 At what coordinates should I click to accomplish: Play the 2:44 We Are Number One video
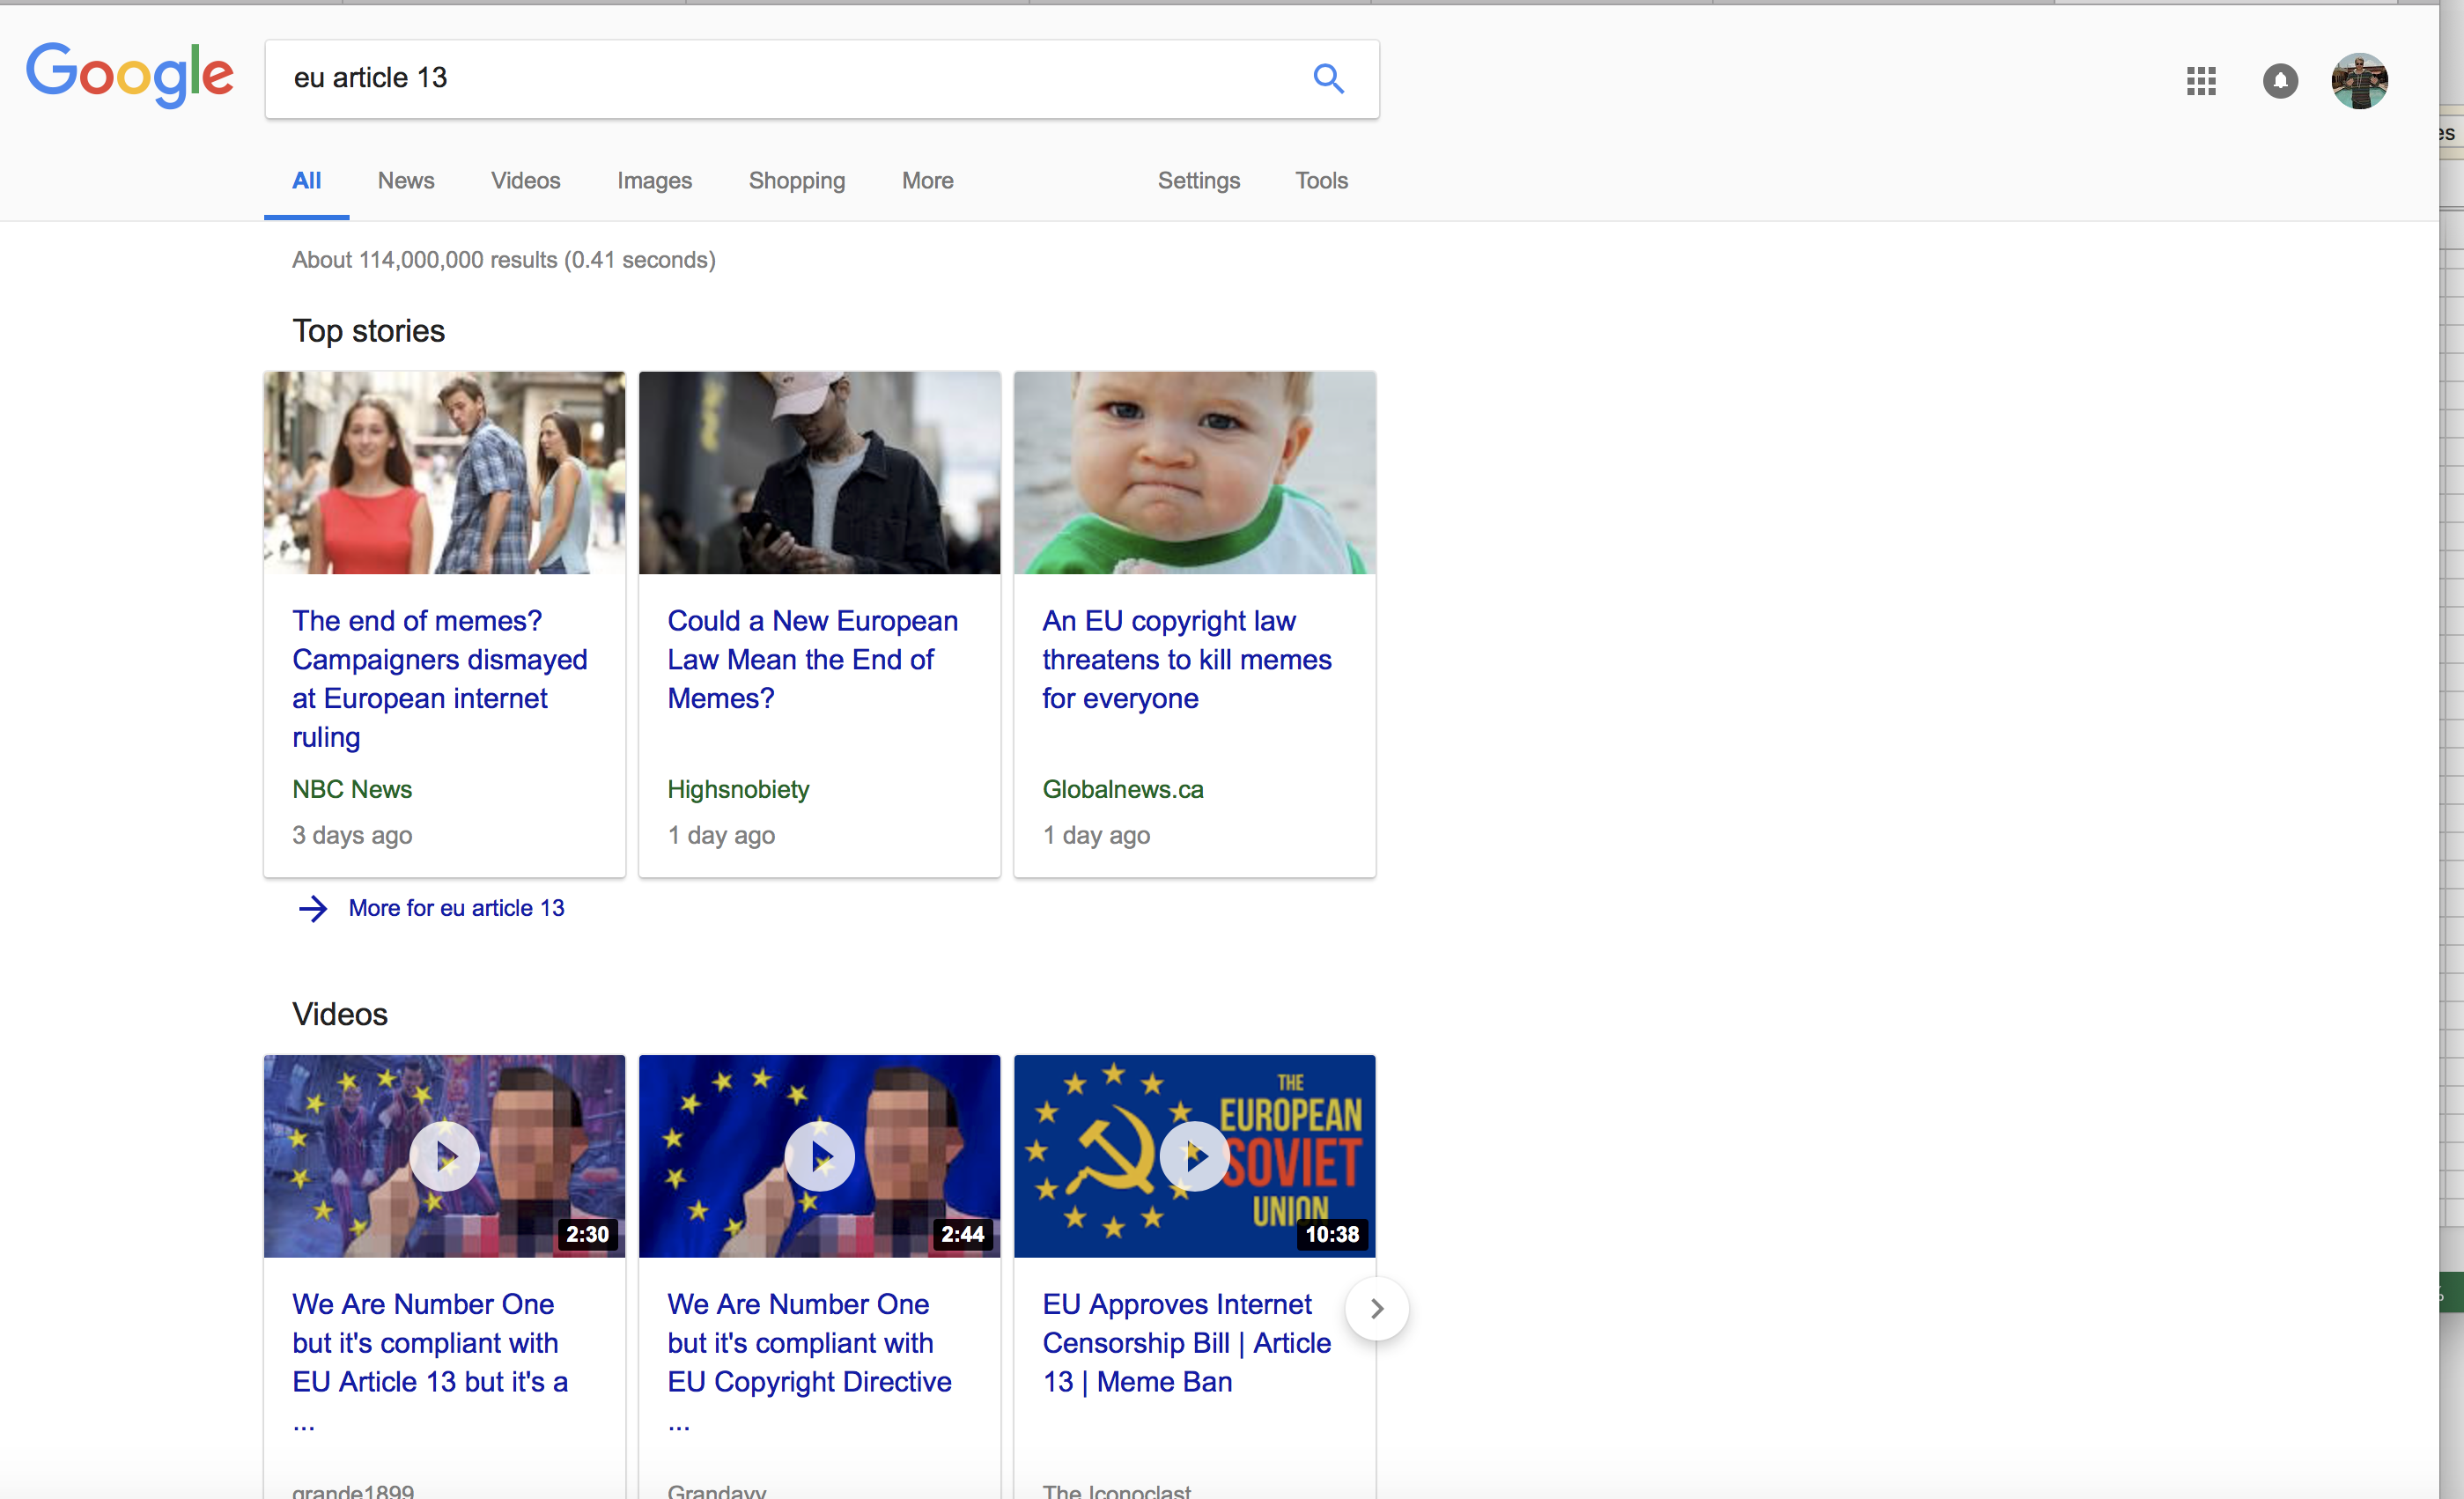click(x=819, y=1156)
